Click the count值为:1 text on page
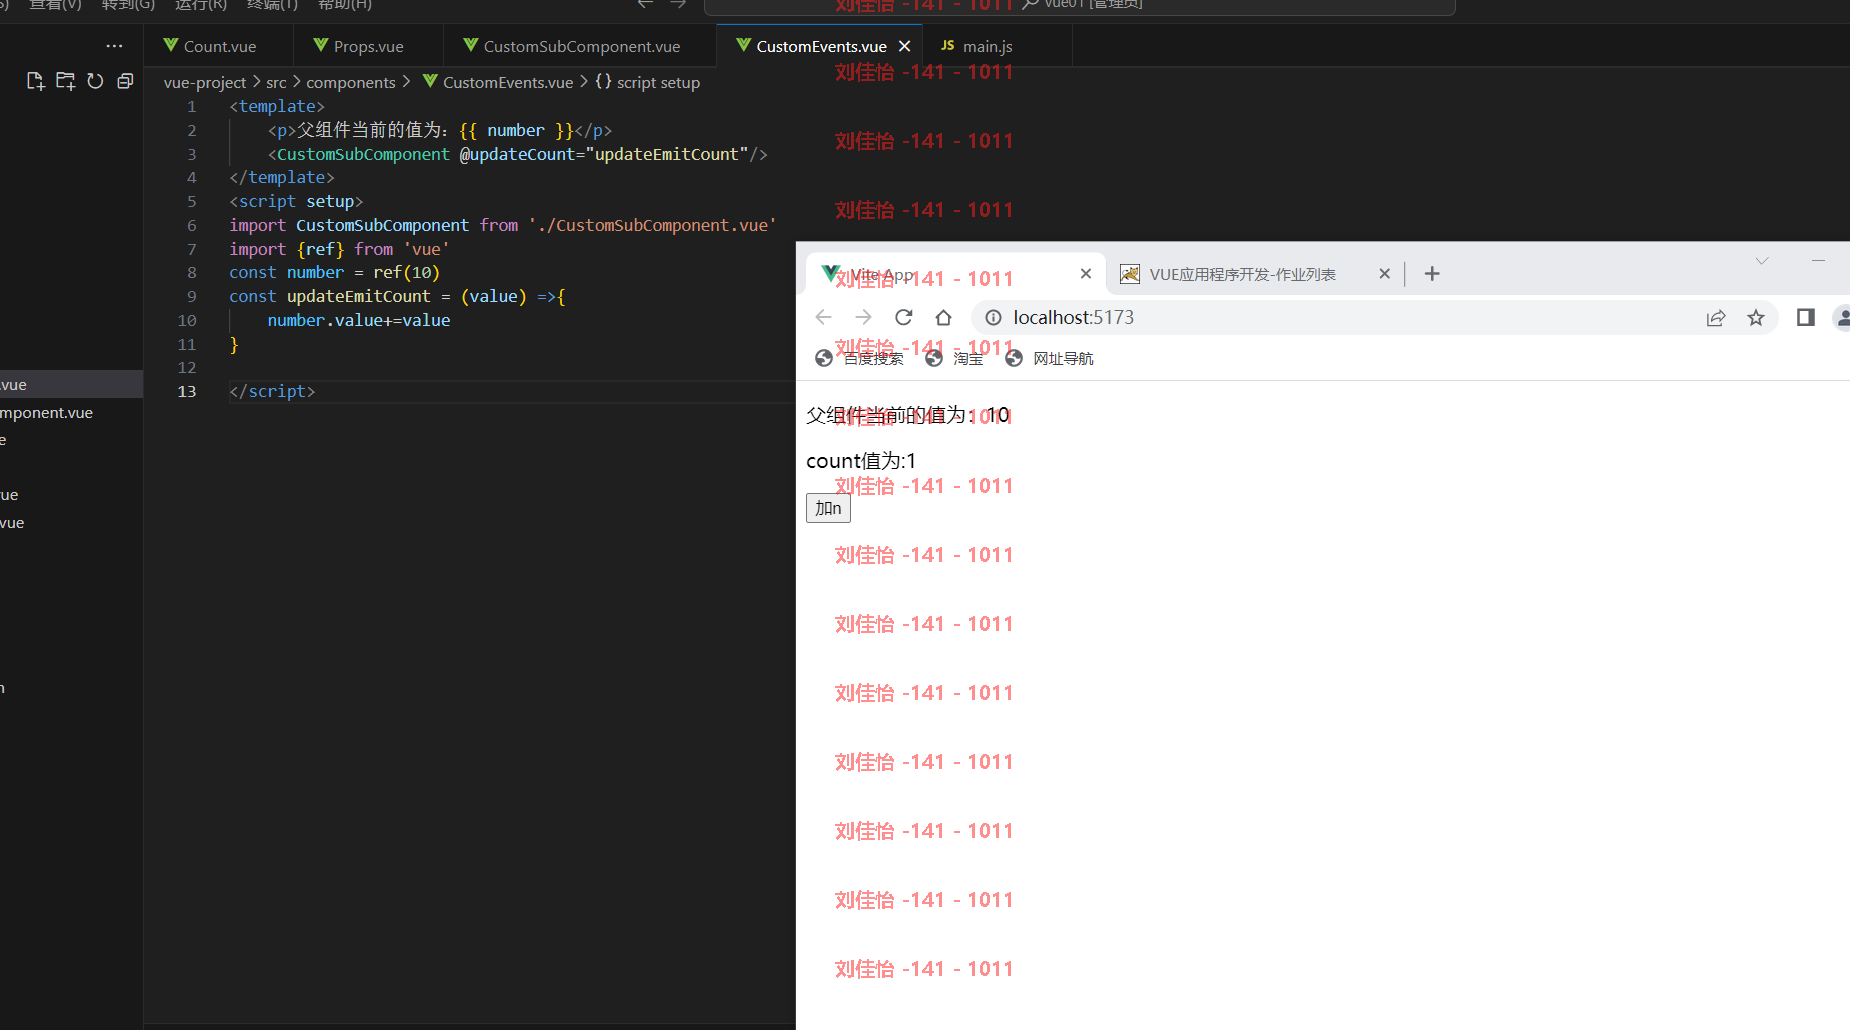1850x1030 pixels. pos(861,461)
